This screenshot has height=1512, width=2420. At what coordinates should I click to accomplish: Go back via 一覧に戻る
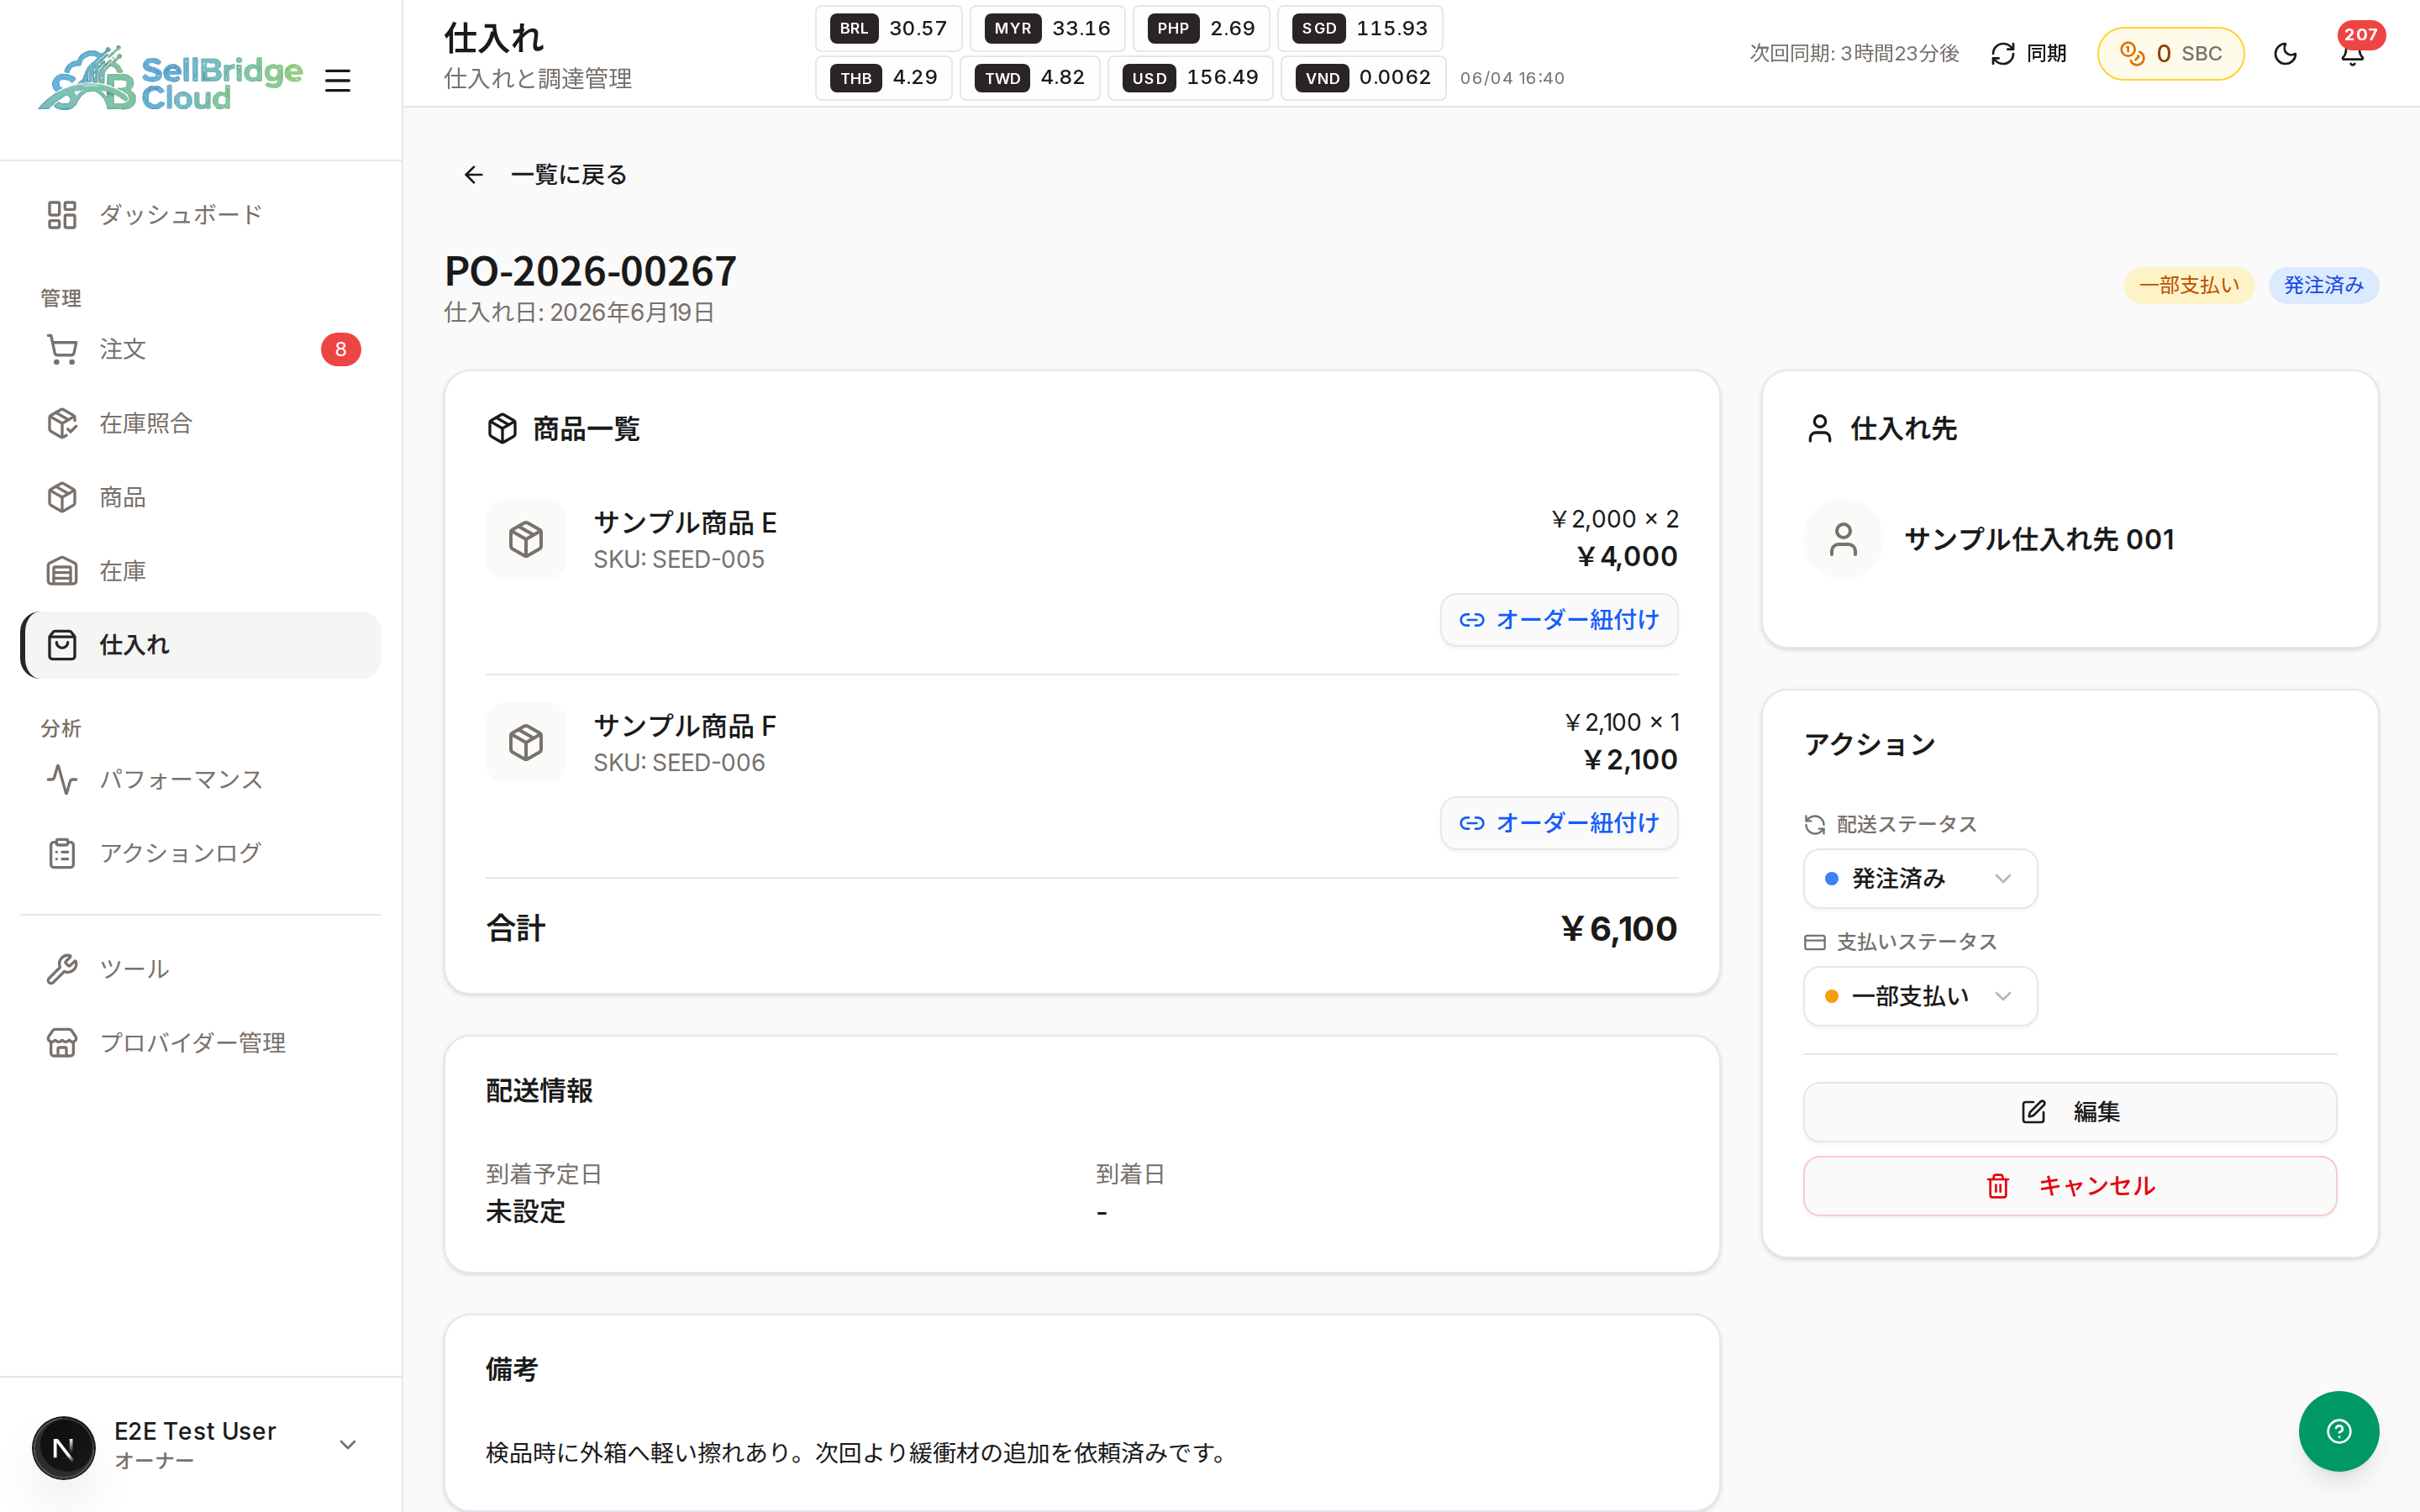click(546, 175)
